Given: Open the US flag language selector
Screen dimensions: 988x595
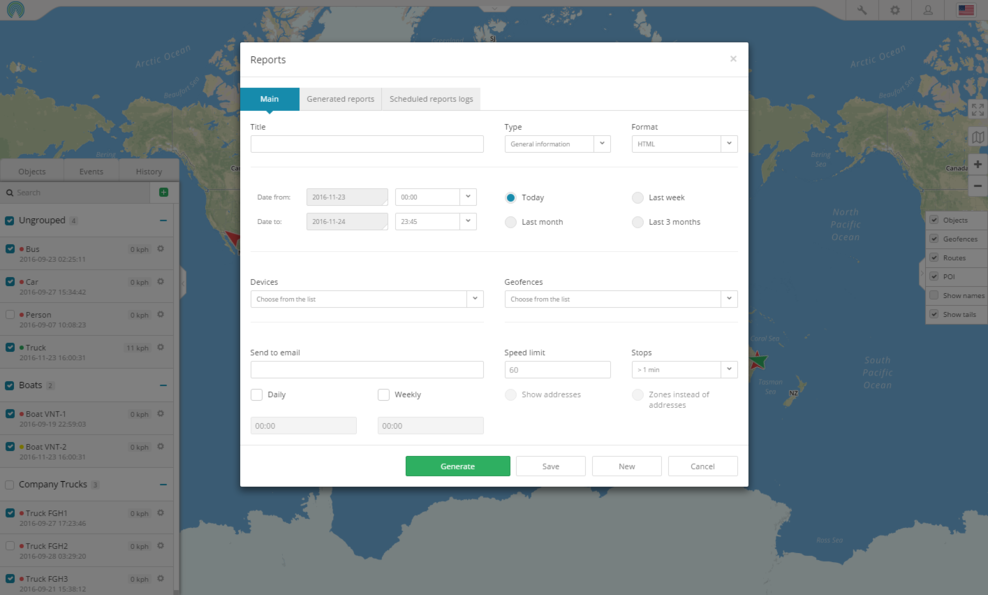Looking at the screenshot, I should tap(966, 10).
